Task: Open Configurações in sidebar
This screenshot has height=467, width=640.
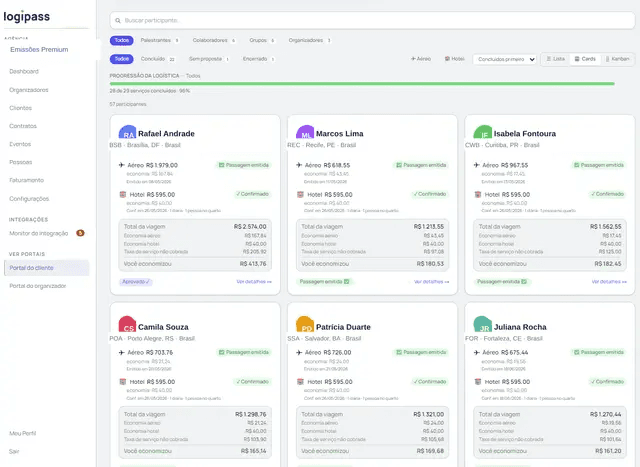Action: click(x=29, y=199)
